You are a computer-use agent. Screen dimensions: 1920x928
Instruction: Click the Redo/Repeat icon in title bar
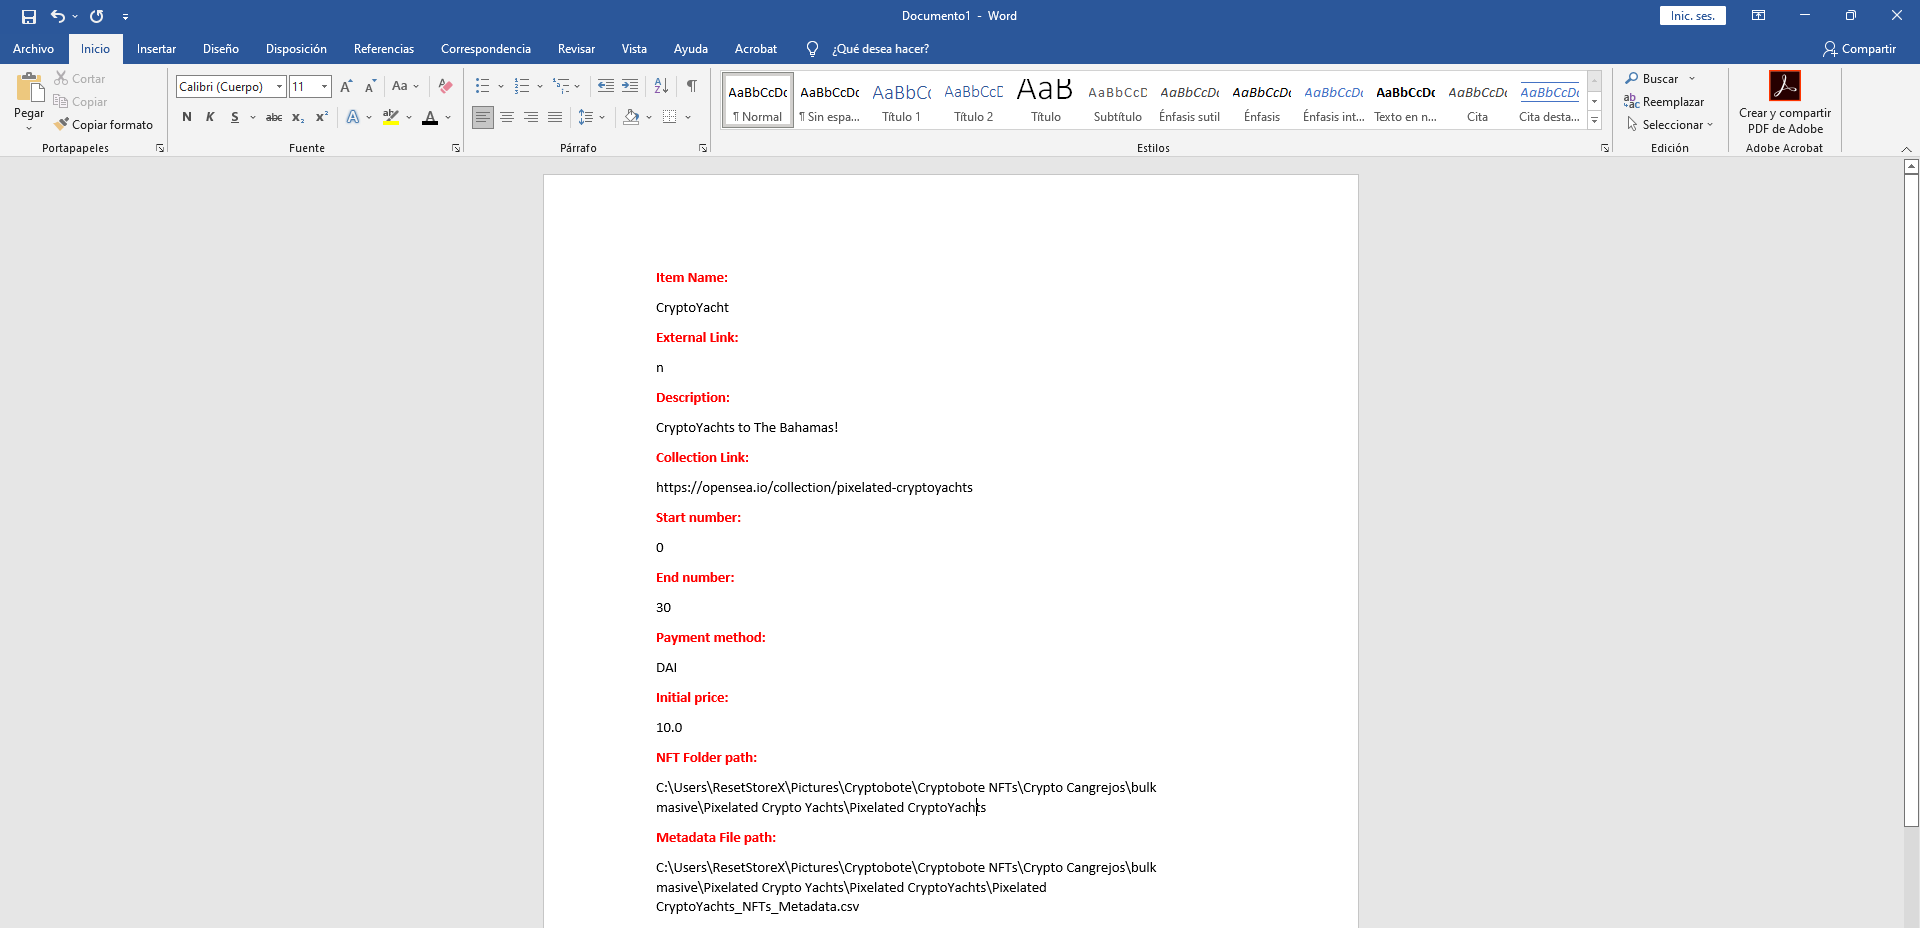pyautogui.click(x=97, y=16)
